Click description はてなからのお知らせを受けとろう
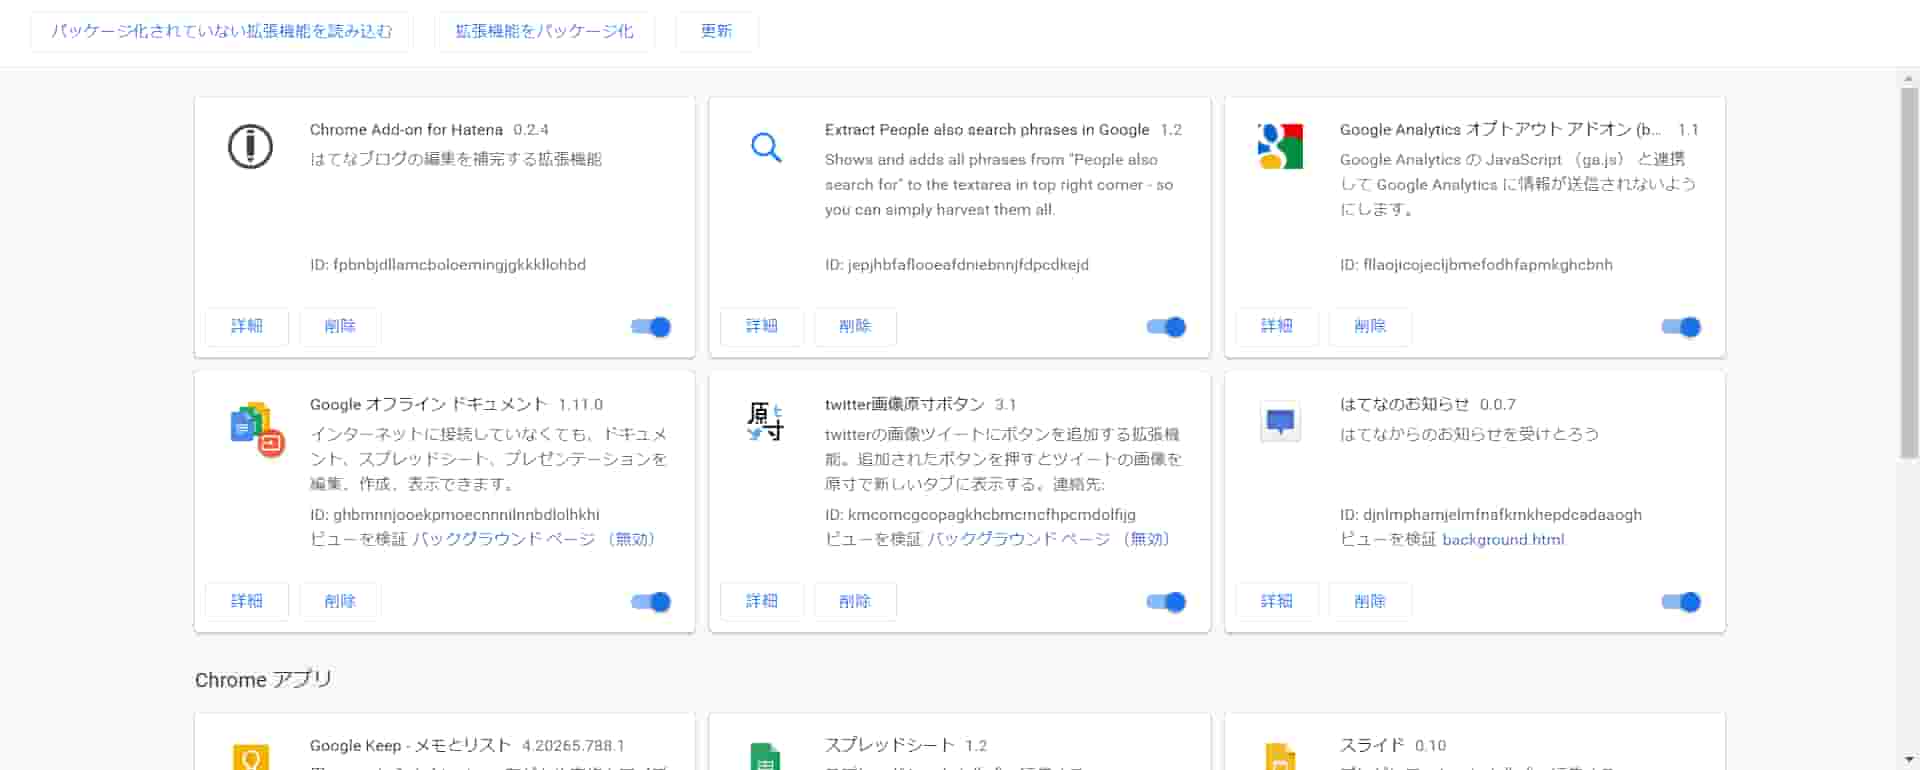 pyautogui.click(x=1469, y=434)
